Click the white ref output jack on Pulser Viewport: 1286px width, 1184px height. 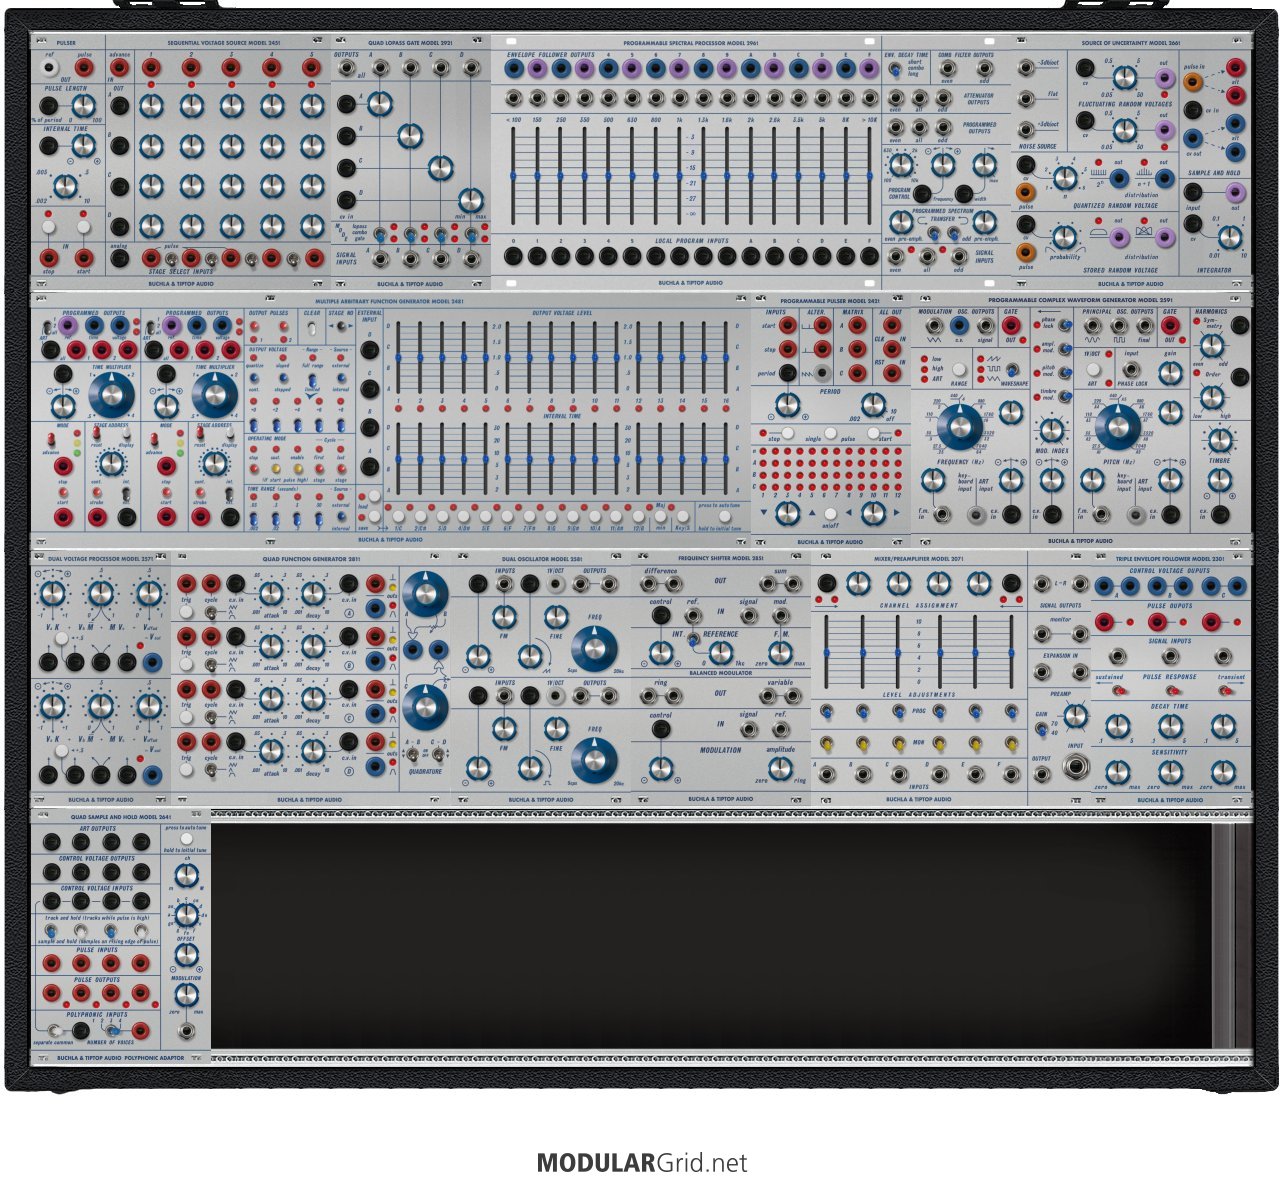coord(49,67)
